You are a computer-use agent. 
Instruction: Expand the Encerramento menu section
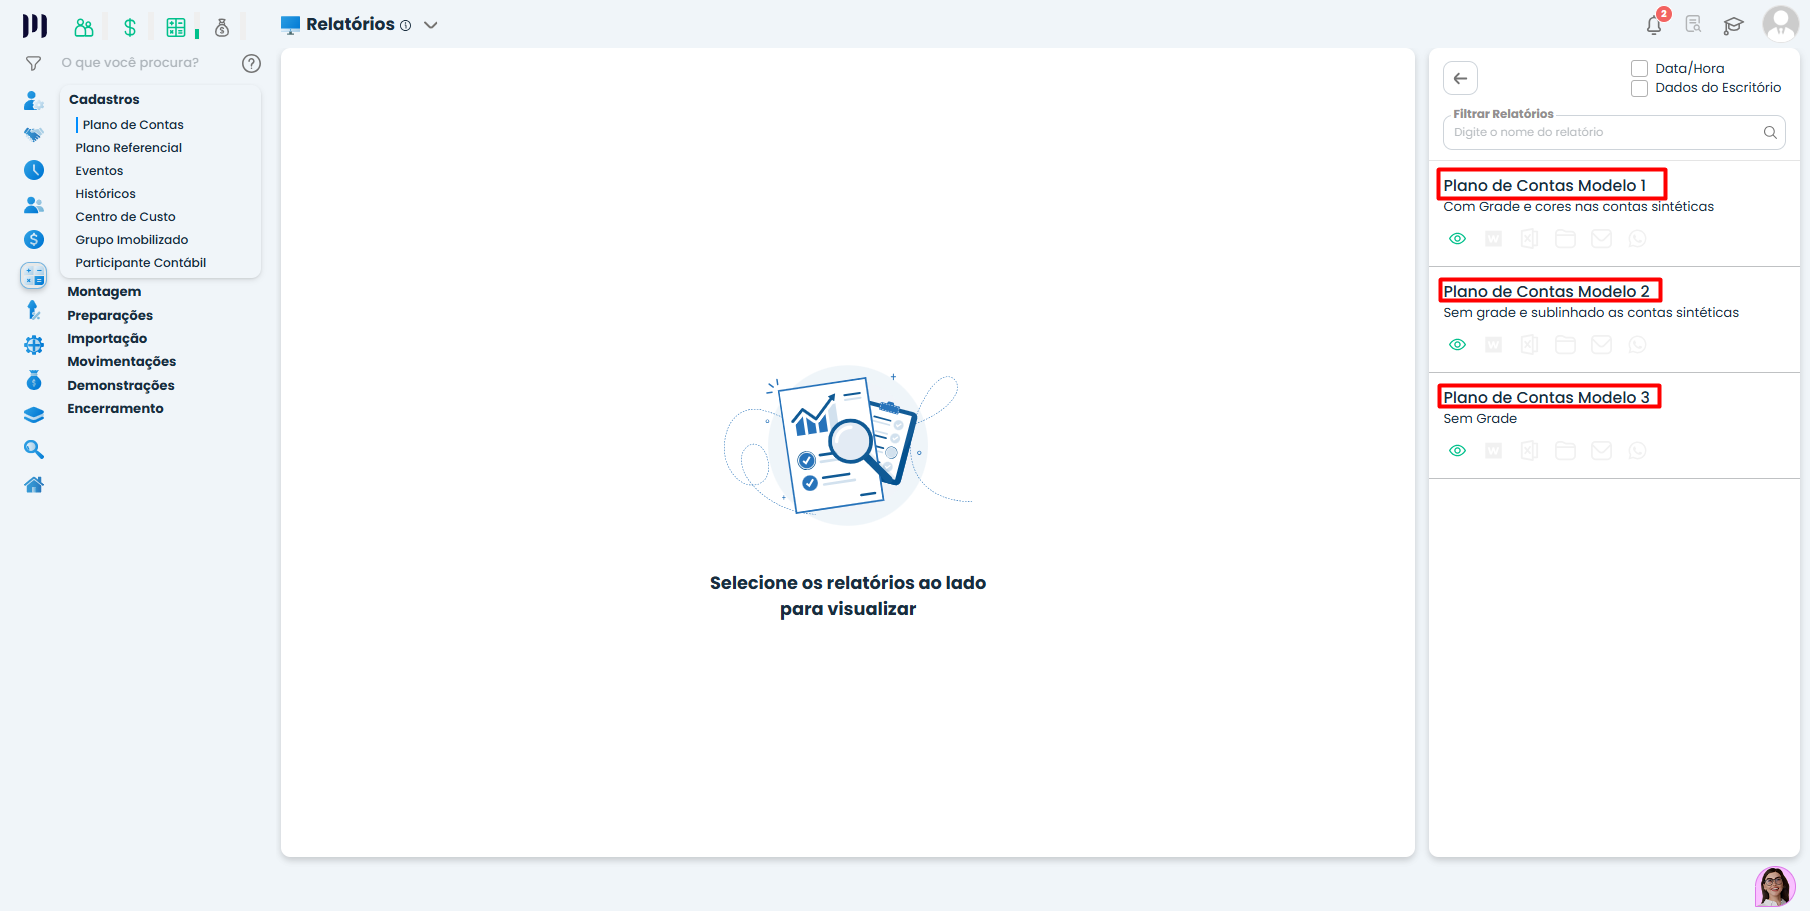pyautogui.click(x=115, y=409)
